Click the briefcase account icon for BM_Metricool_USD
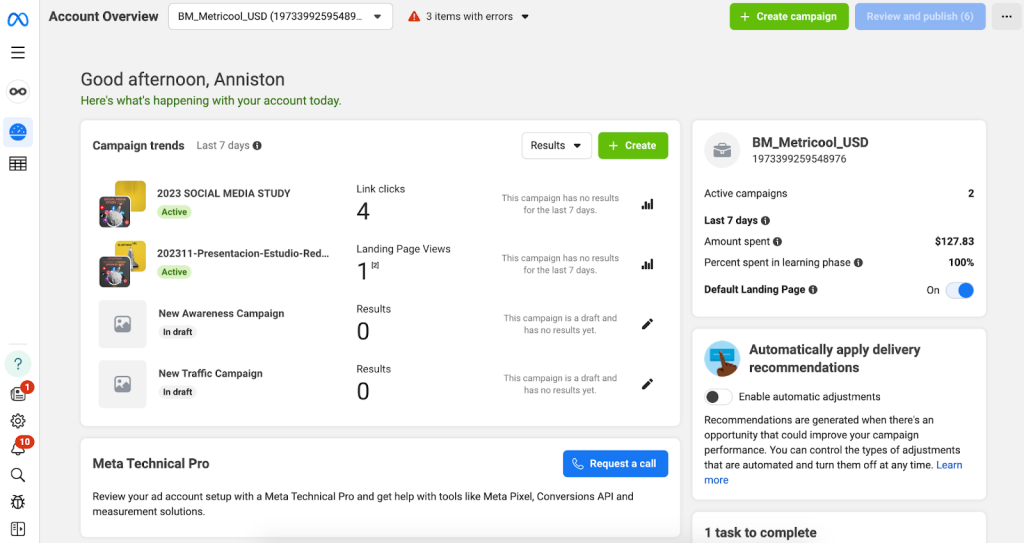 [x=722, y=150]
